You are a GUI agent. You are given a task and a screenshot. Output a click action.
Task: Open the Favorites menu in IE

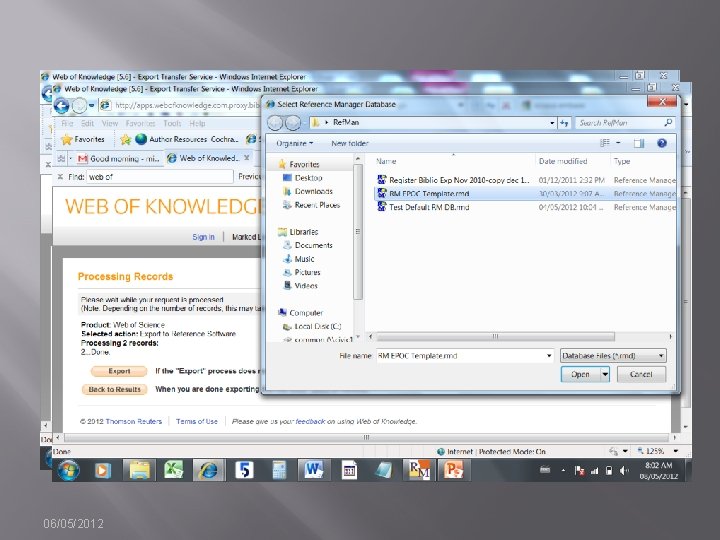[x=140, y=124]
